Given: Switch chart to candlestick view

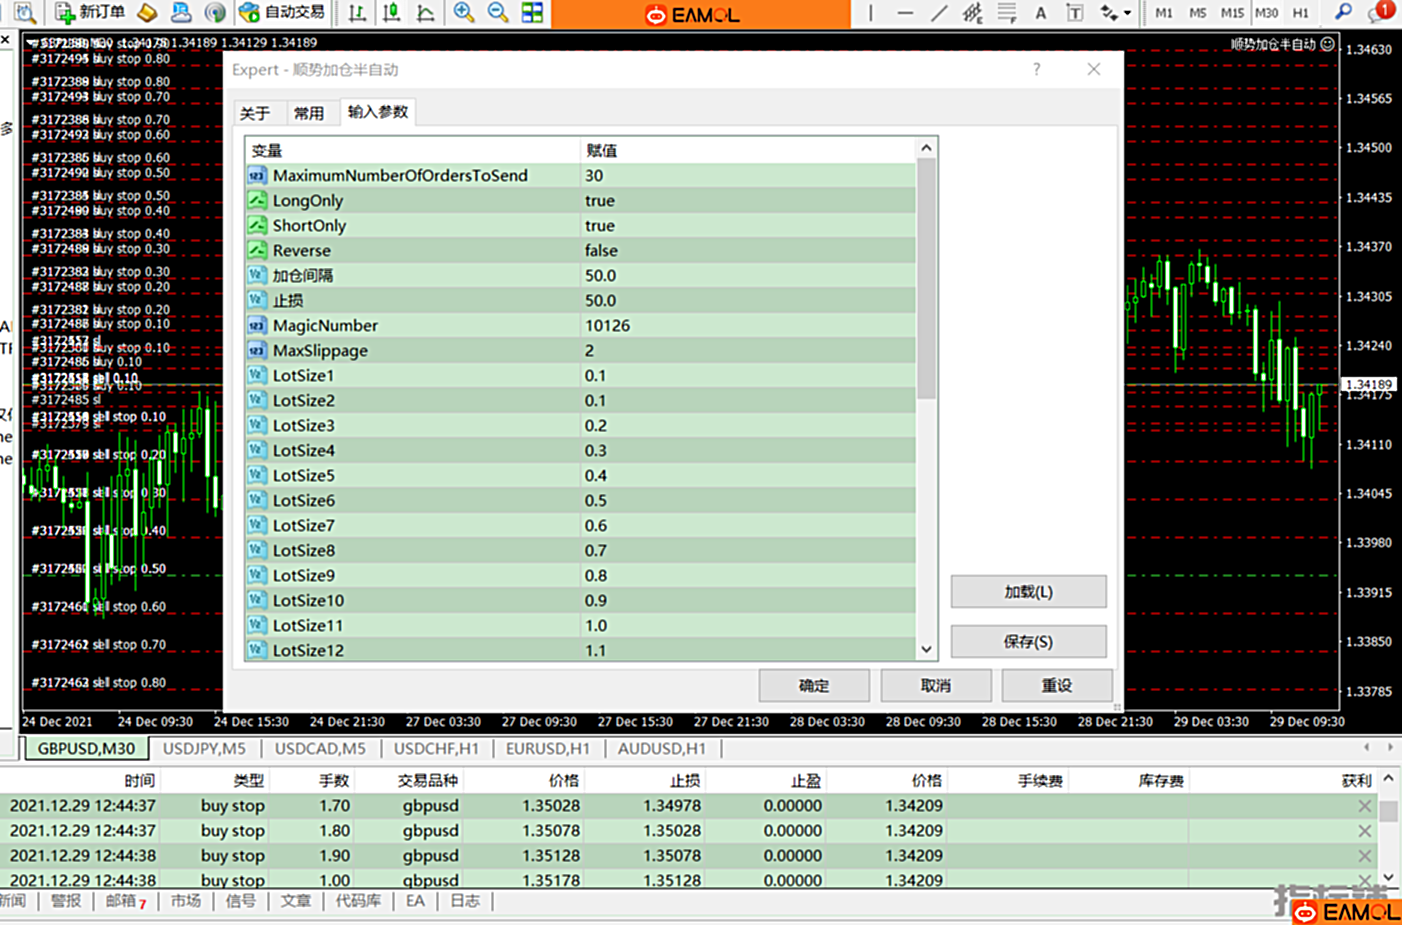Looking at the screenshot, I should coord(391,13).
